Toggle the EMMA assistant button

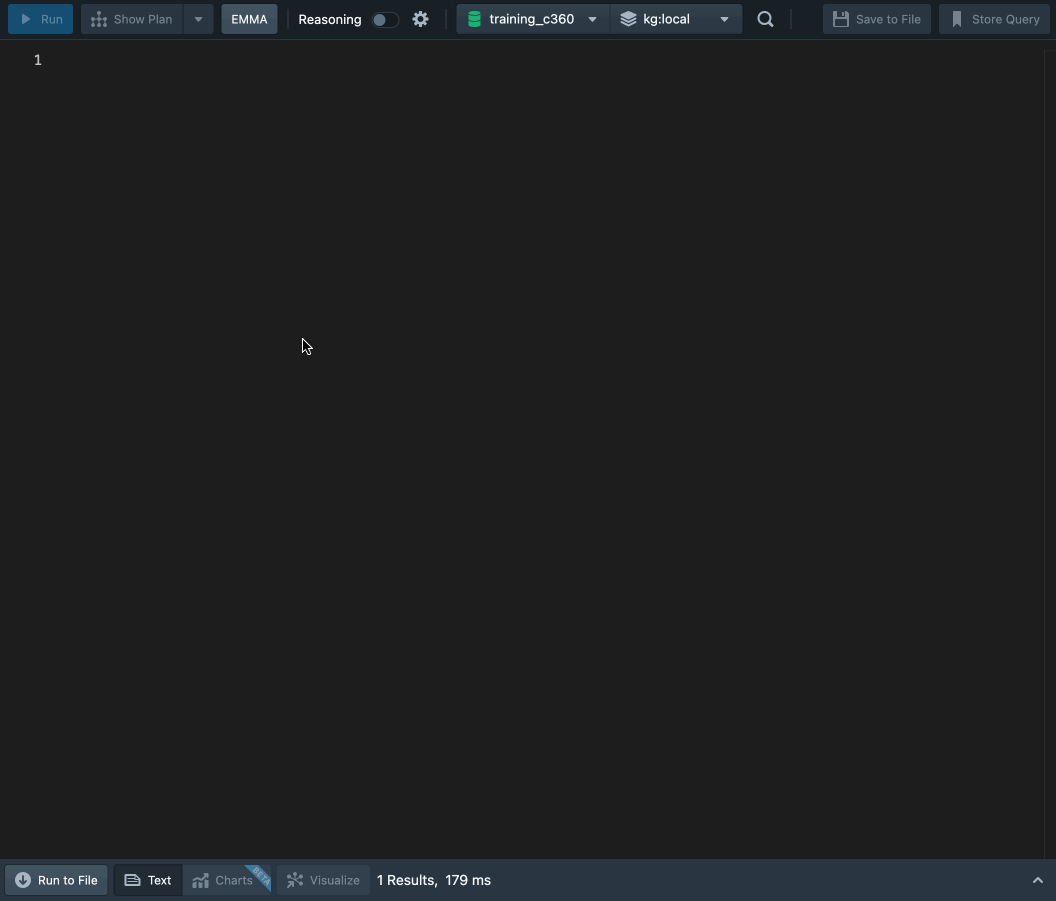[249, 19]
